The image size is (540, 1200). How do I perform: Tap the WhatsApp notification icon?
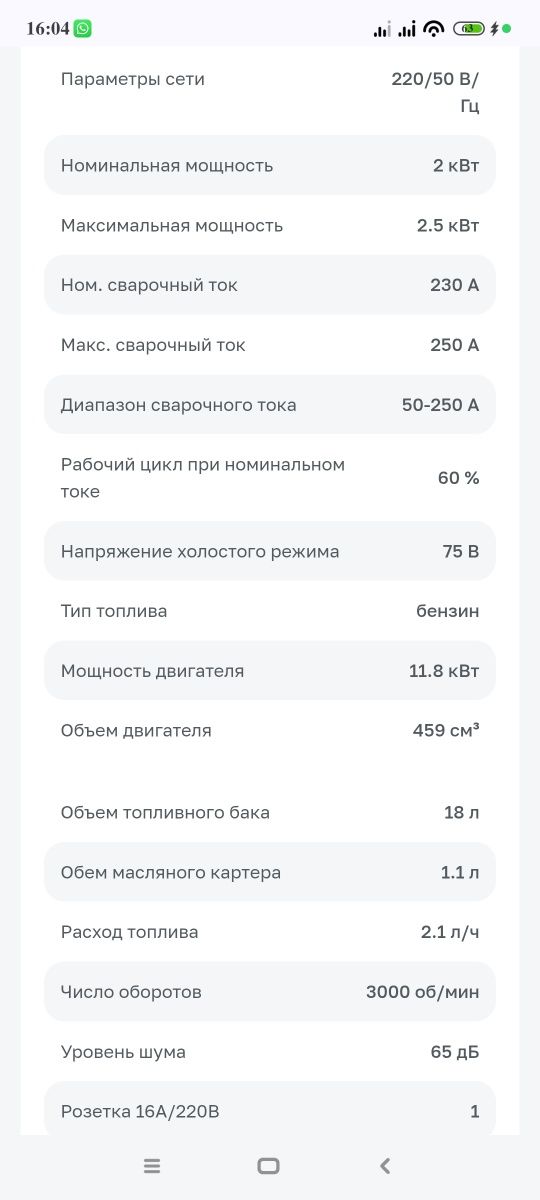point(83,28)
